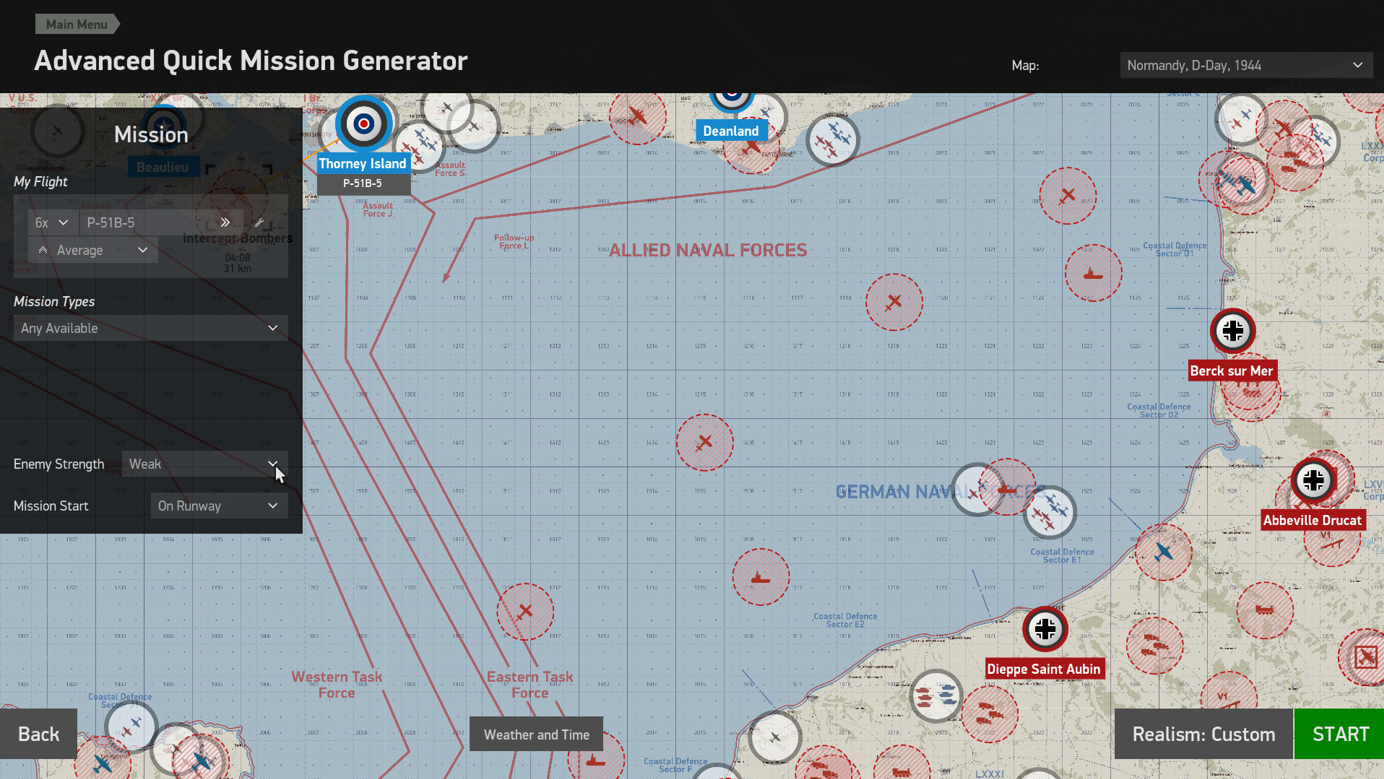Select the Thorney Island airfield roundel icon
The height and width of the screenshot is (779, 1384).
(364, 124)
